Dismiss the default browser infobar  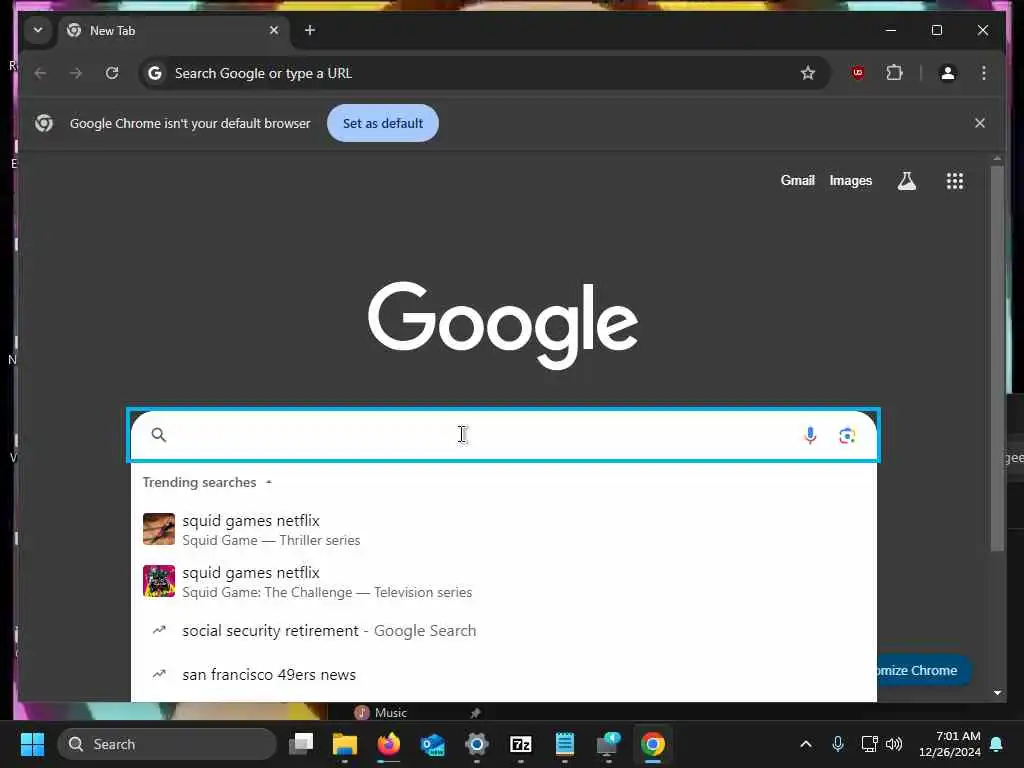pos(980,123)
